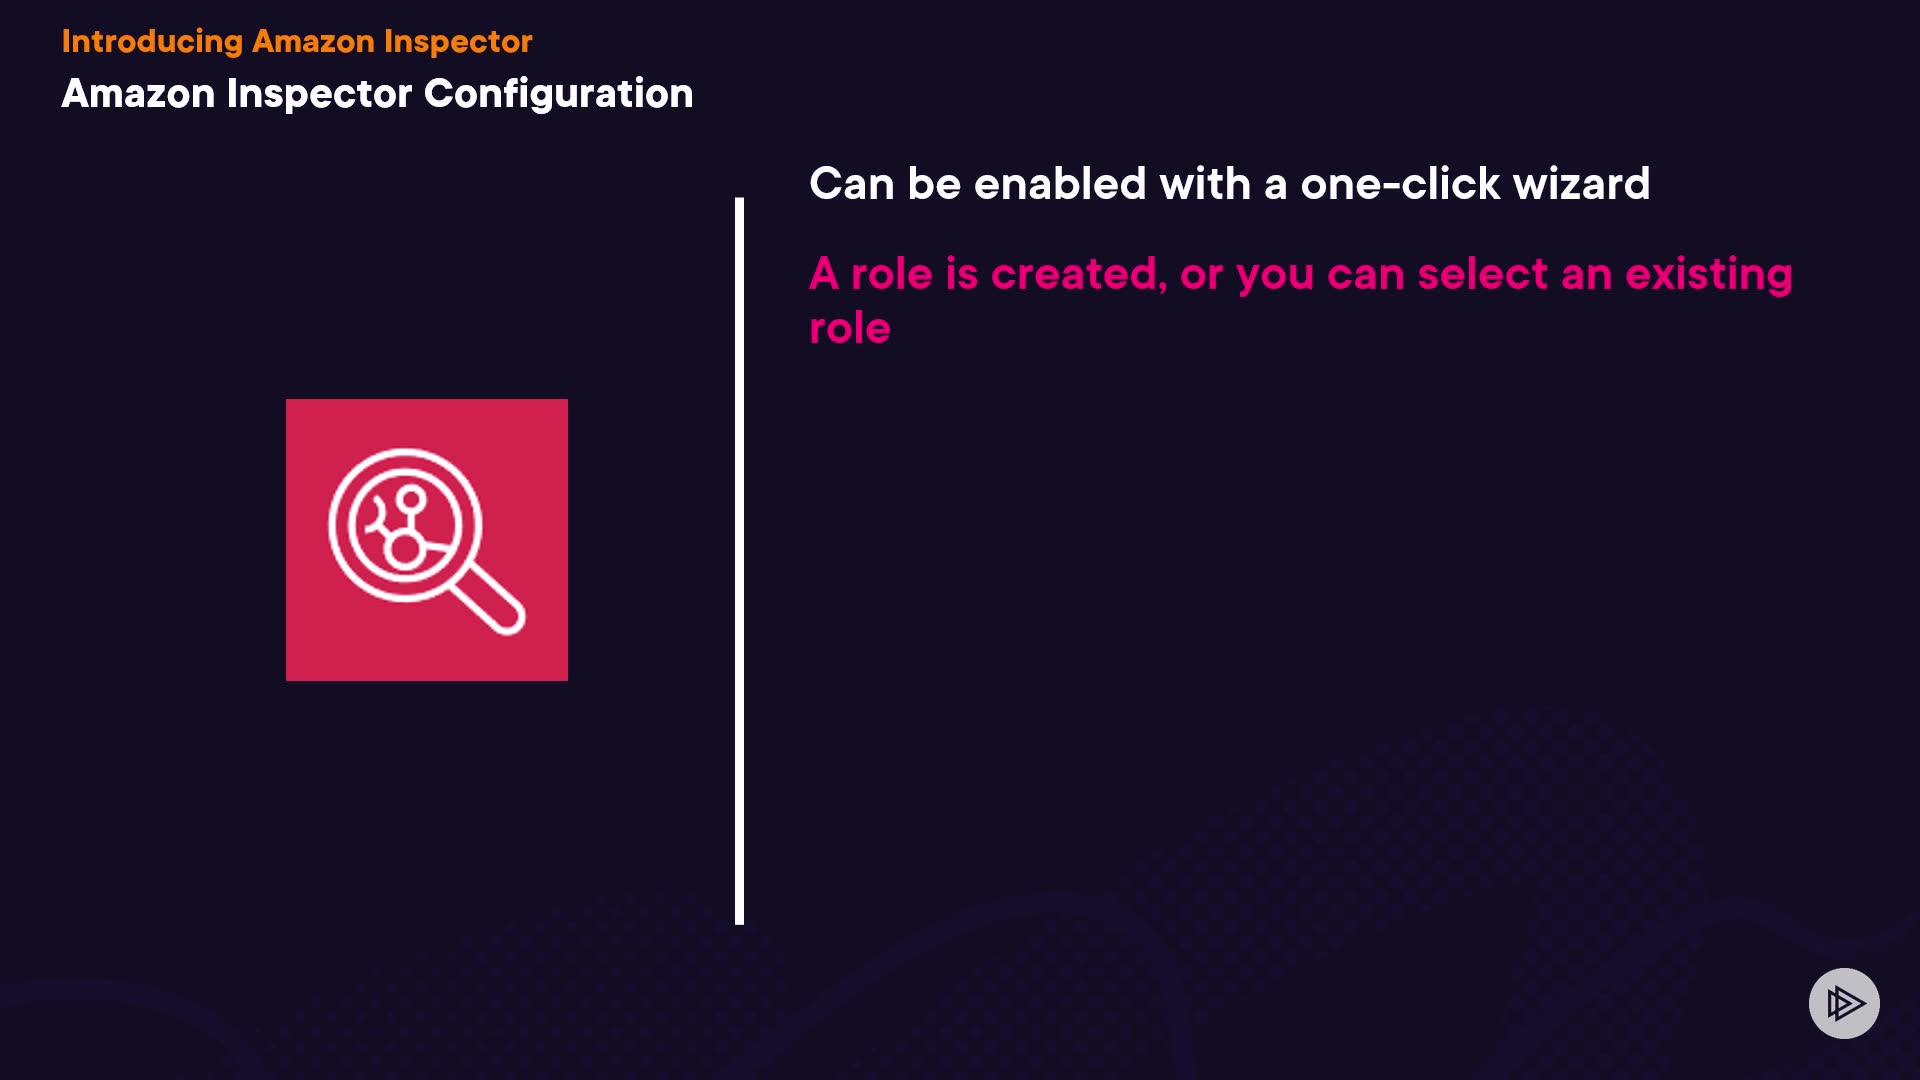Click the word 'Introducing' in orange title
The height and width of the screenshot is (1080, 1920).
point(152,41)
